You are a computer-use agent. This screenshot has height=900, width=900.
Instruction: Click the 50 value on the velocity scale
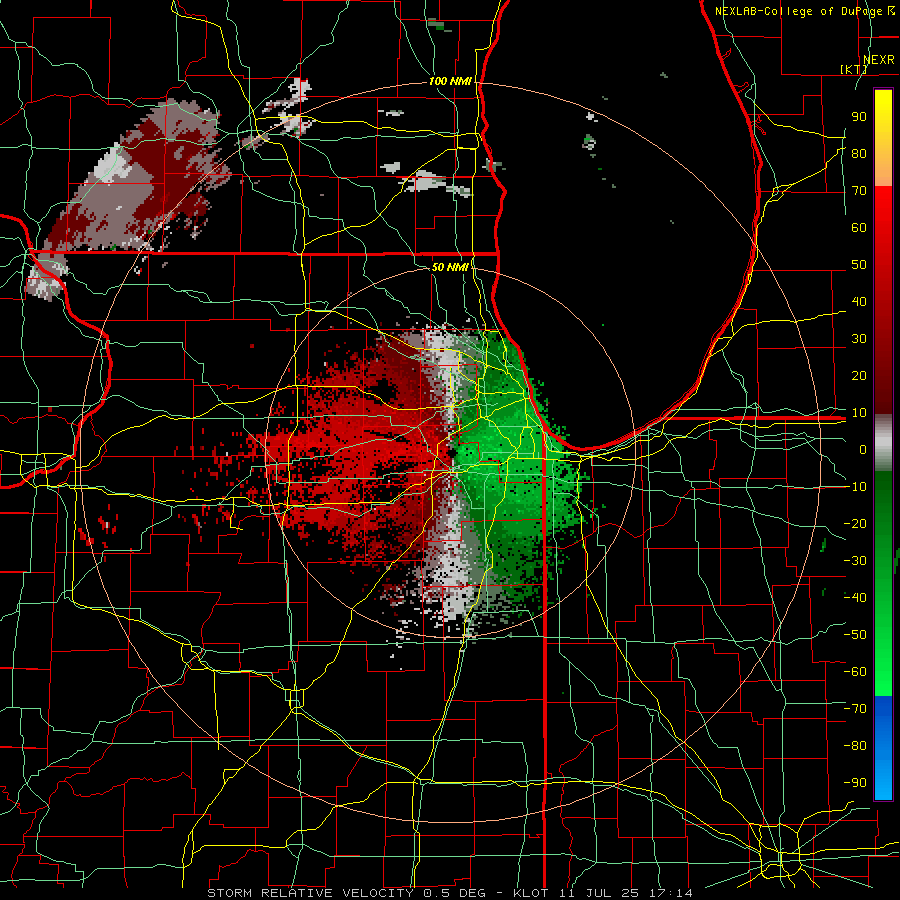pos(859,265)
